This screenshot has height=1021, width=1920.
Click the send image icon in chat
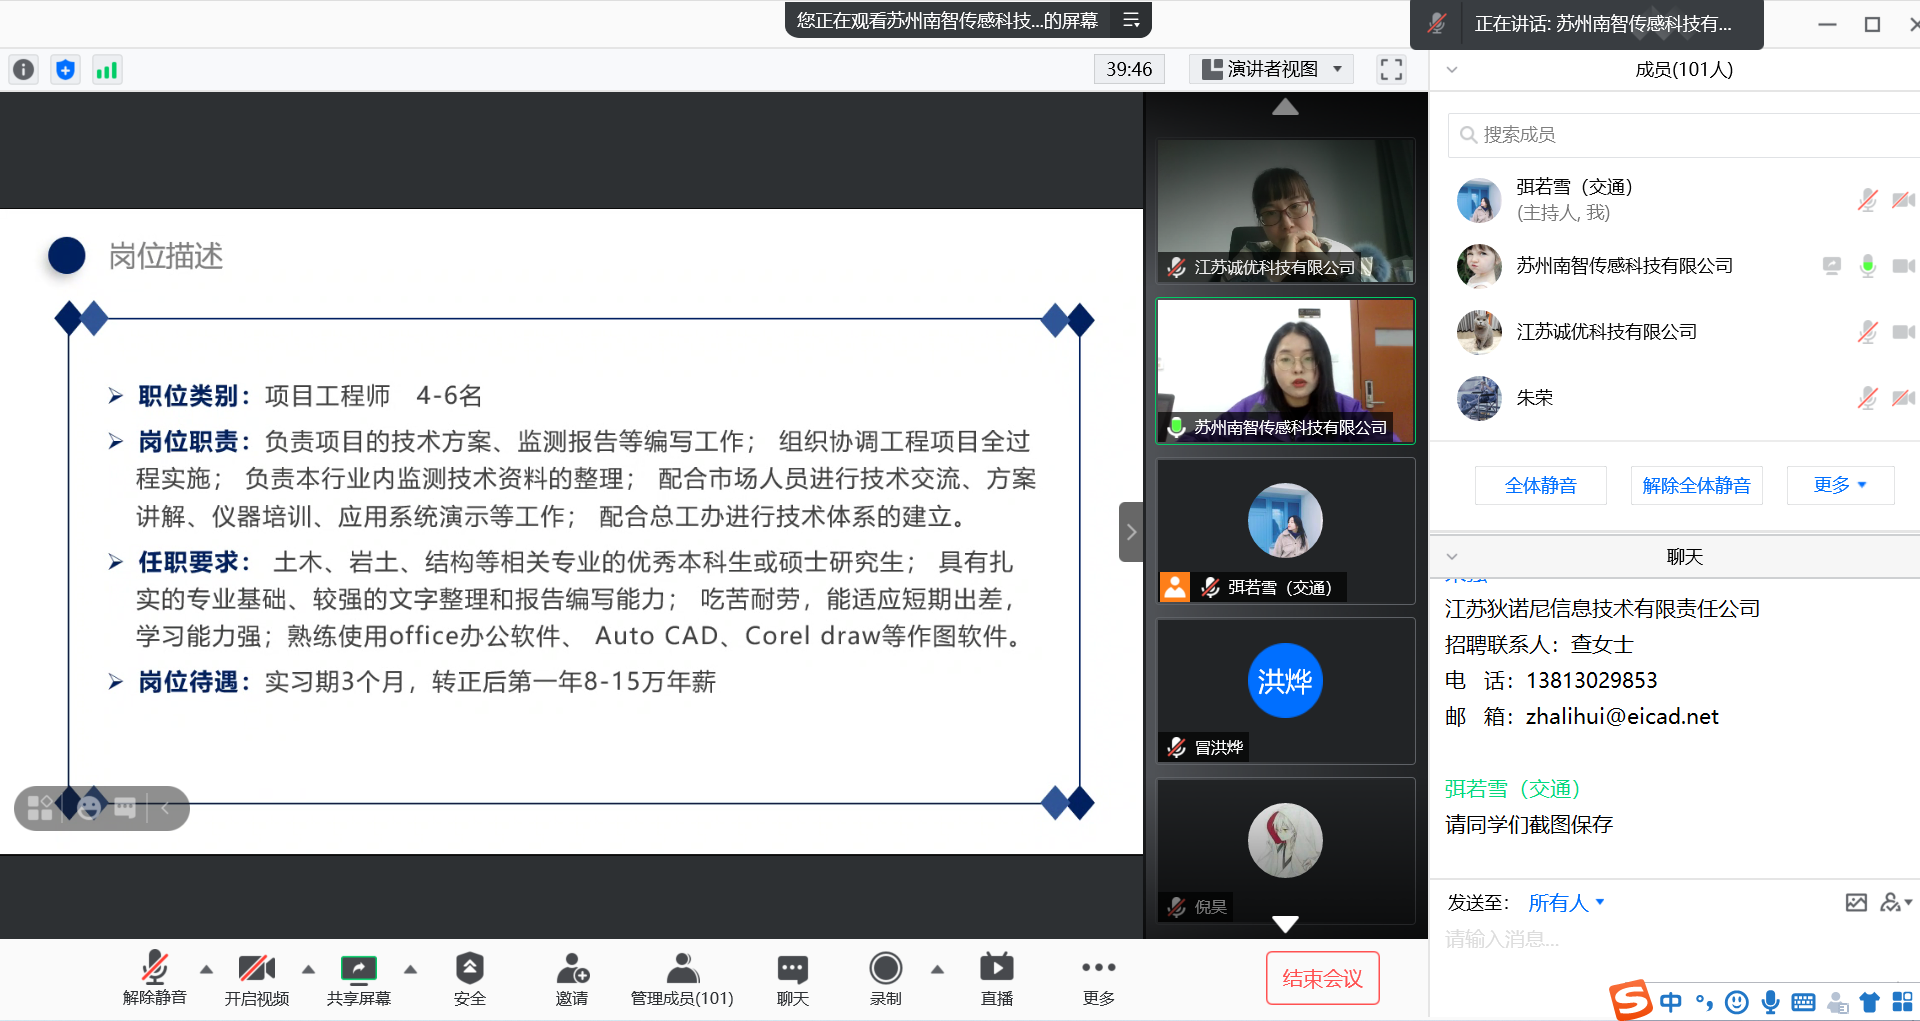1856,903
